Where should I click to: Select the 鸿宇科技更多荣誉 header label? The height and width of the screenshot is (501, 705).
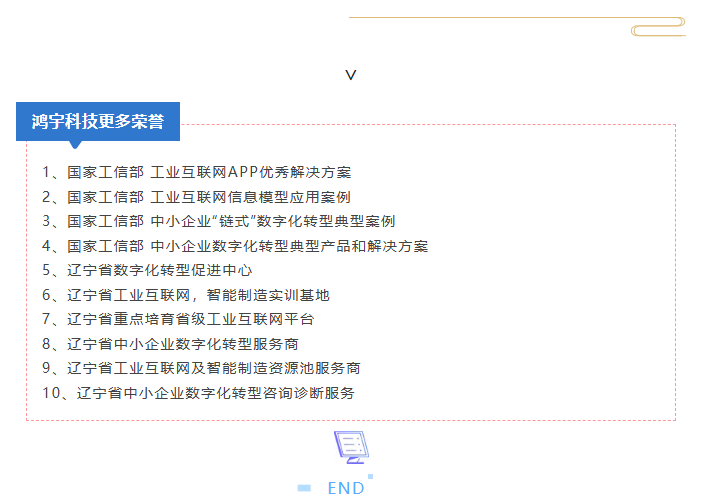(x=98, y=121)
